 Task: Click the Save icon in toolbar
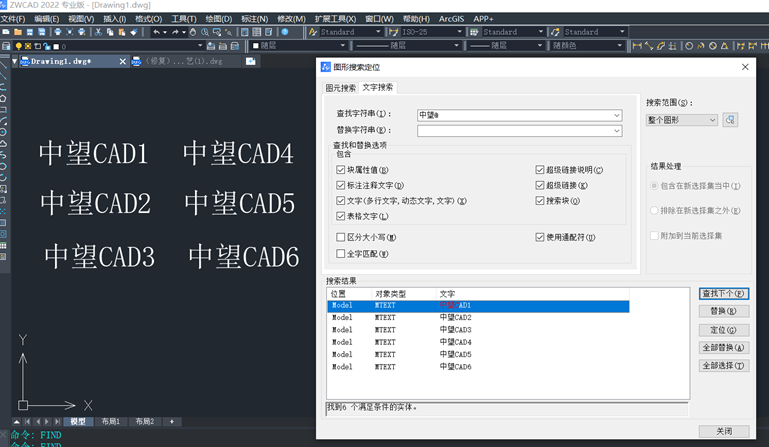[30, 32]
